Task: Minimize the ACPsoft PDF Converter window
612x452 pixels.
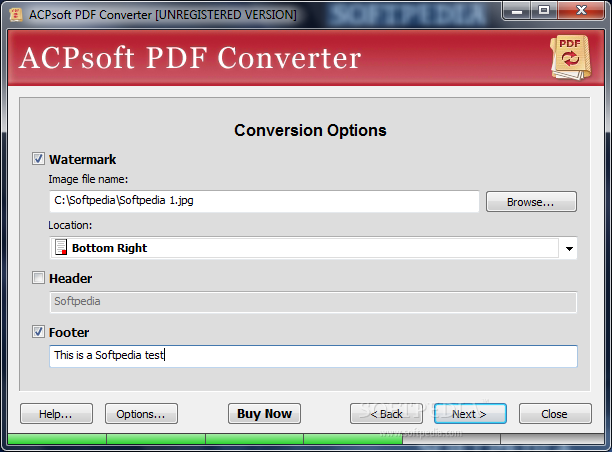Action: [x=517, y=11]
